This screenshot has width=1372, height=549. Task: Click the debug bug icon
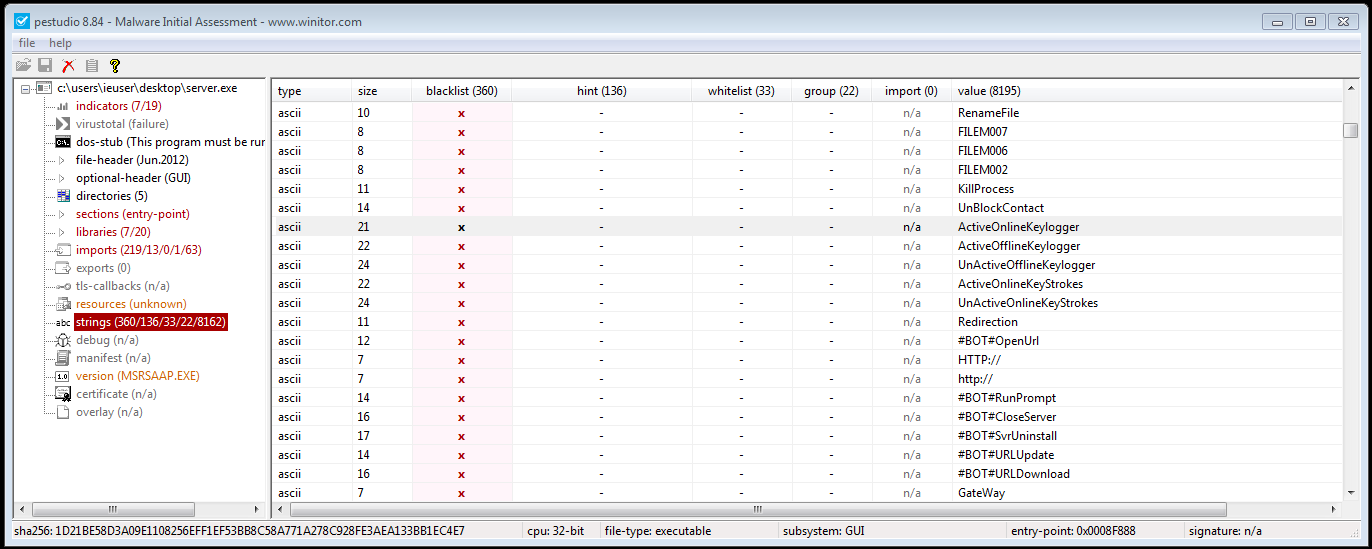(x=62, y=340)
